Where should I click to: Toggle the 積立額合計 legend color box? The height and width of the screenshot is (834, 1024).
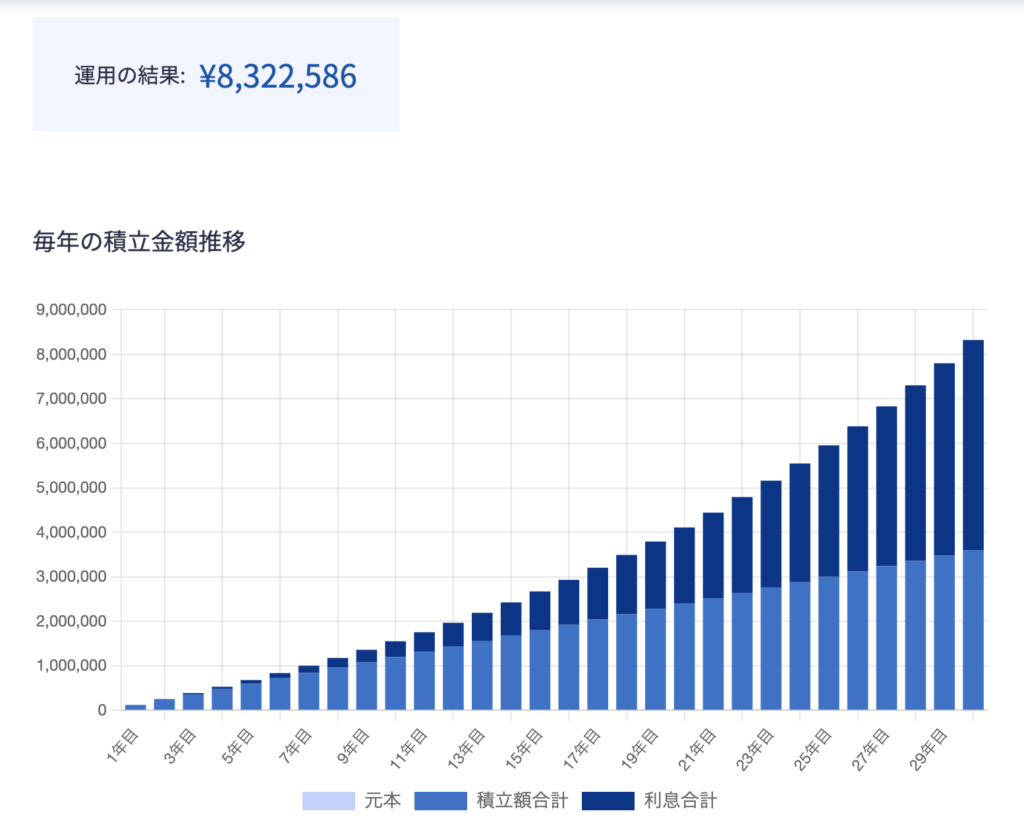(440, 801)
